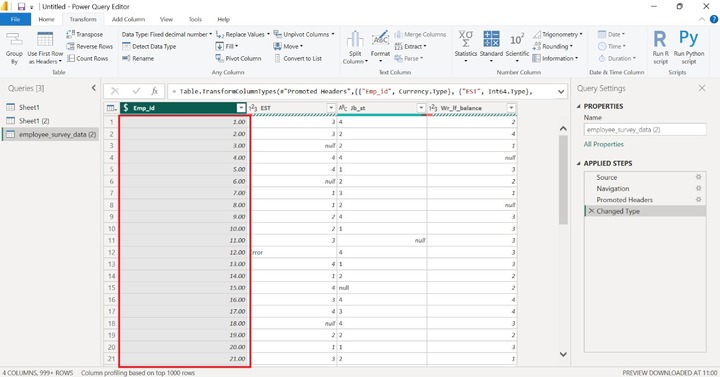The image size is (720, 377).
Task: Collapse the Queries pane
Action: tap(94, 88)
